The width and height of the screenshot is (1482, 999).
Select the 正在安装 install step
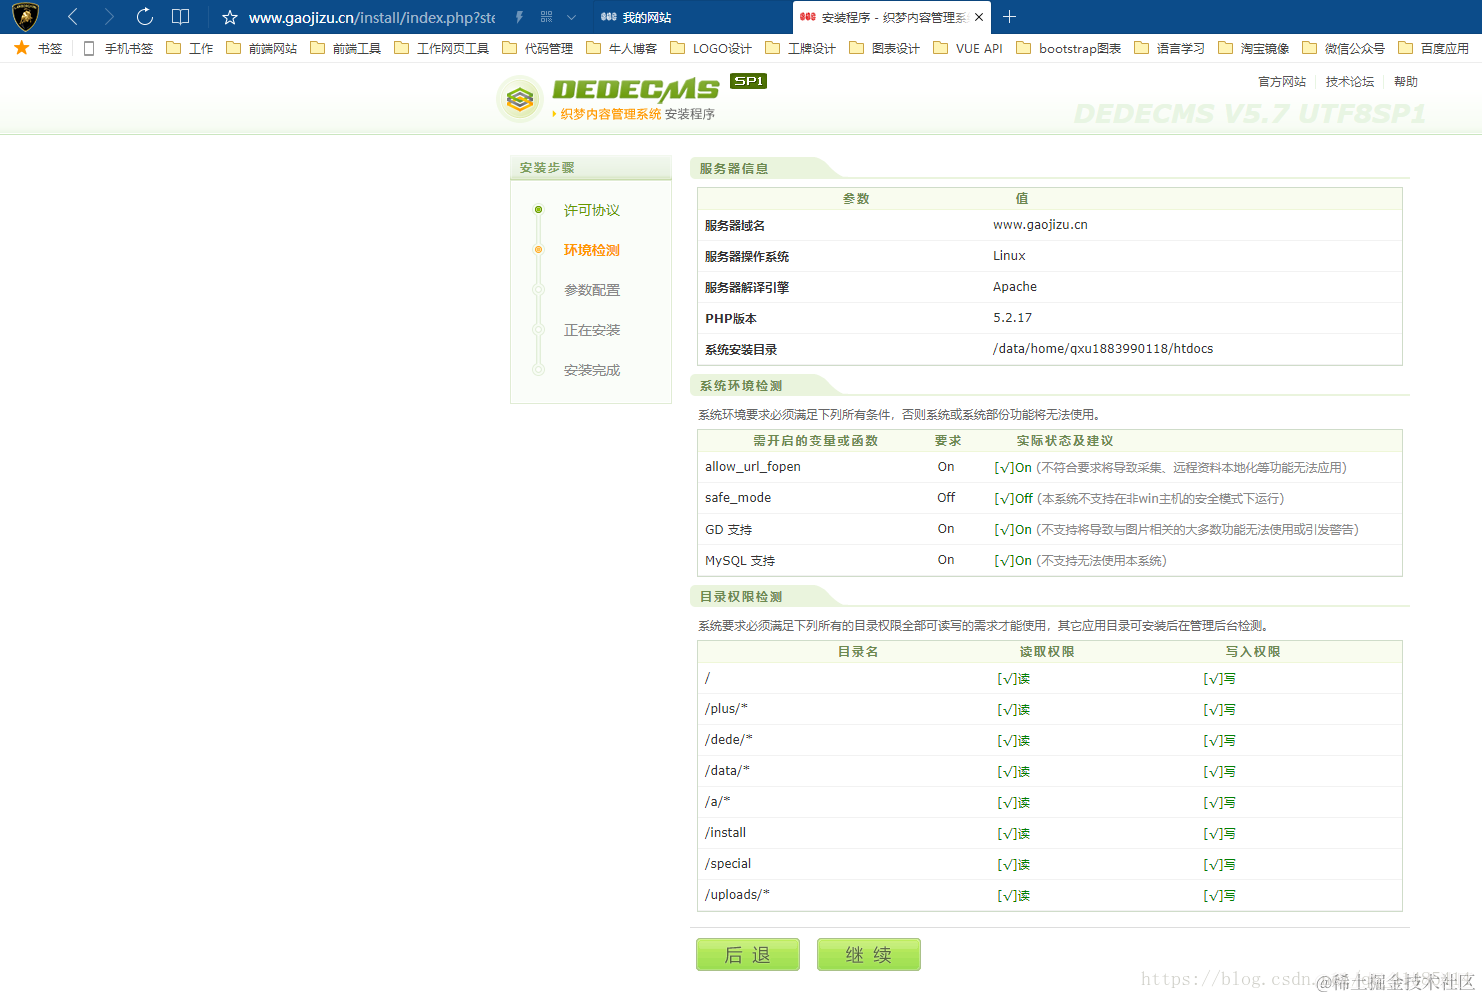[x=592, y=330]
